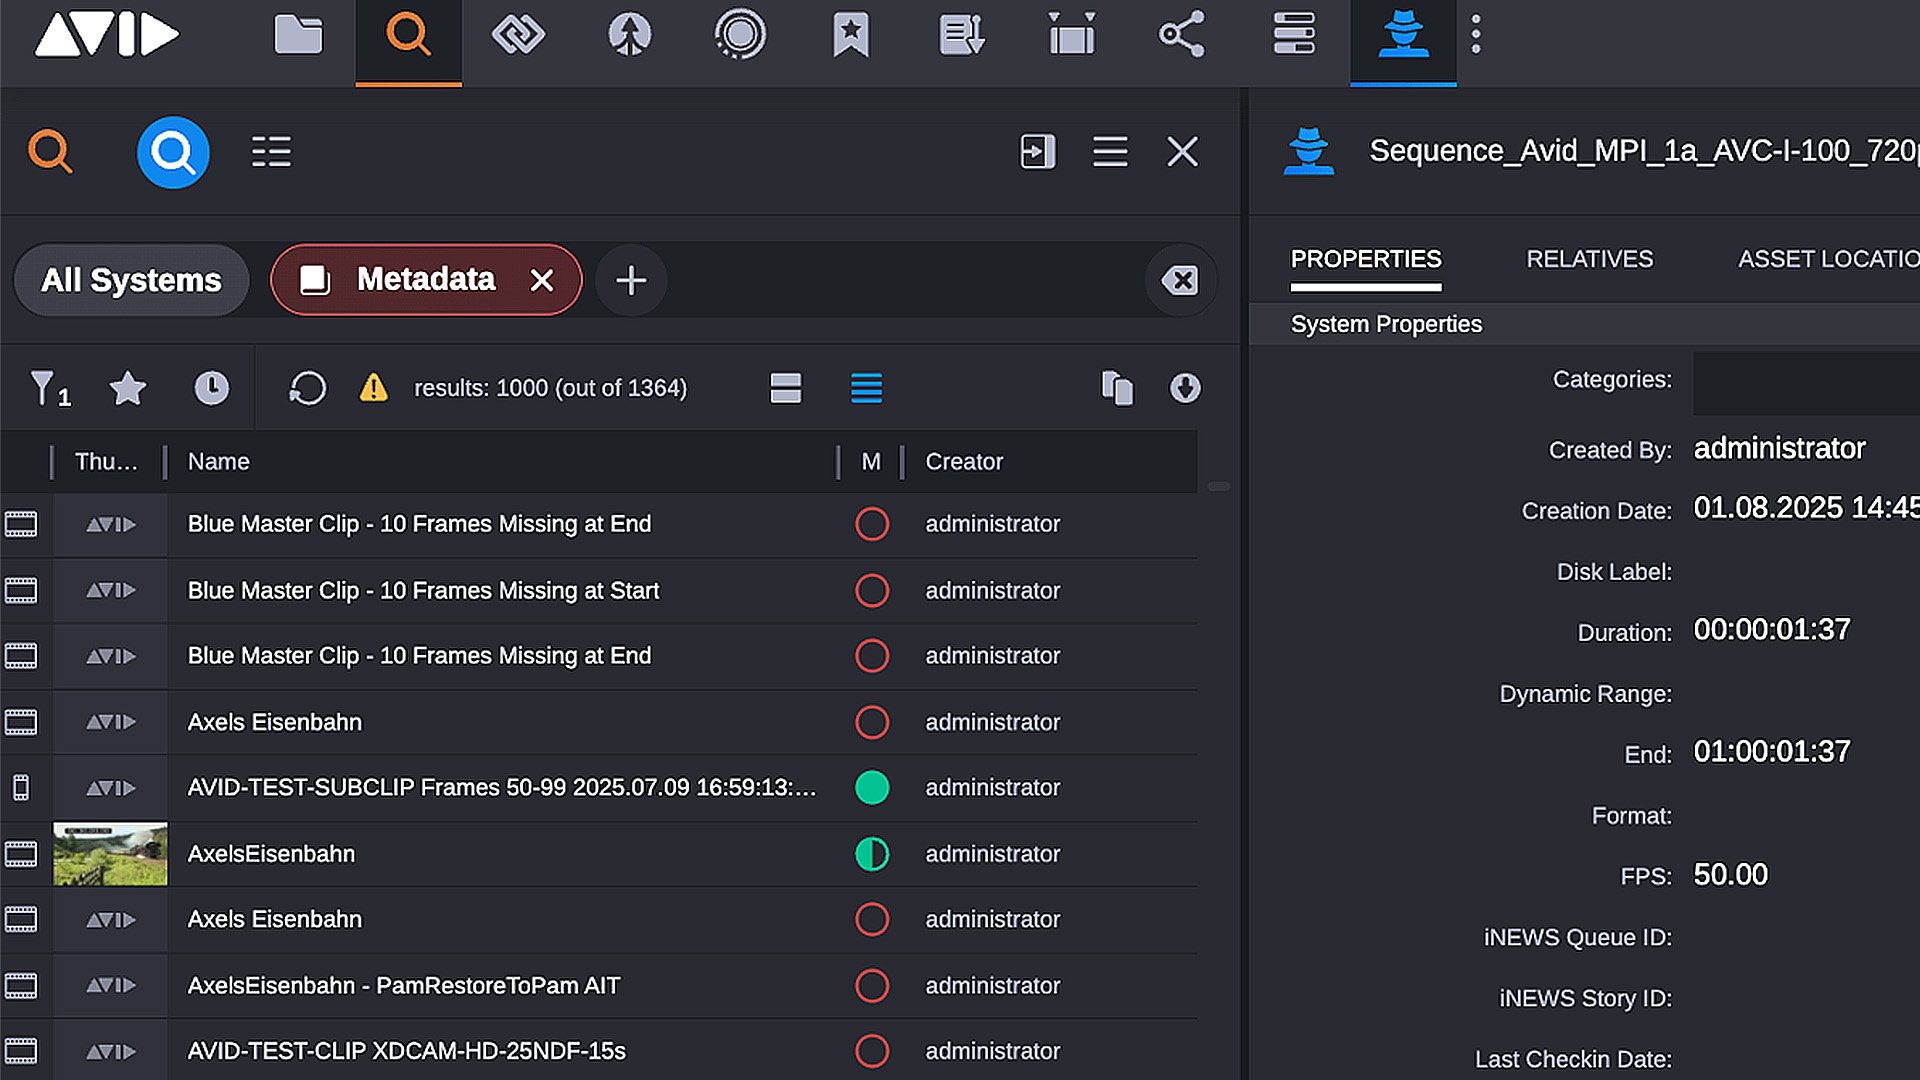Select the All Systems pill
The height and width of the screenshot is (1080, 1920).
click(131, 280)
